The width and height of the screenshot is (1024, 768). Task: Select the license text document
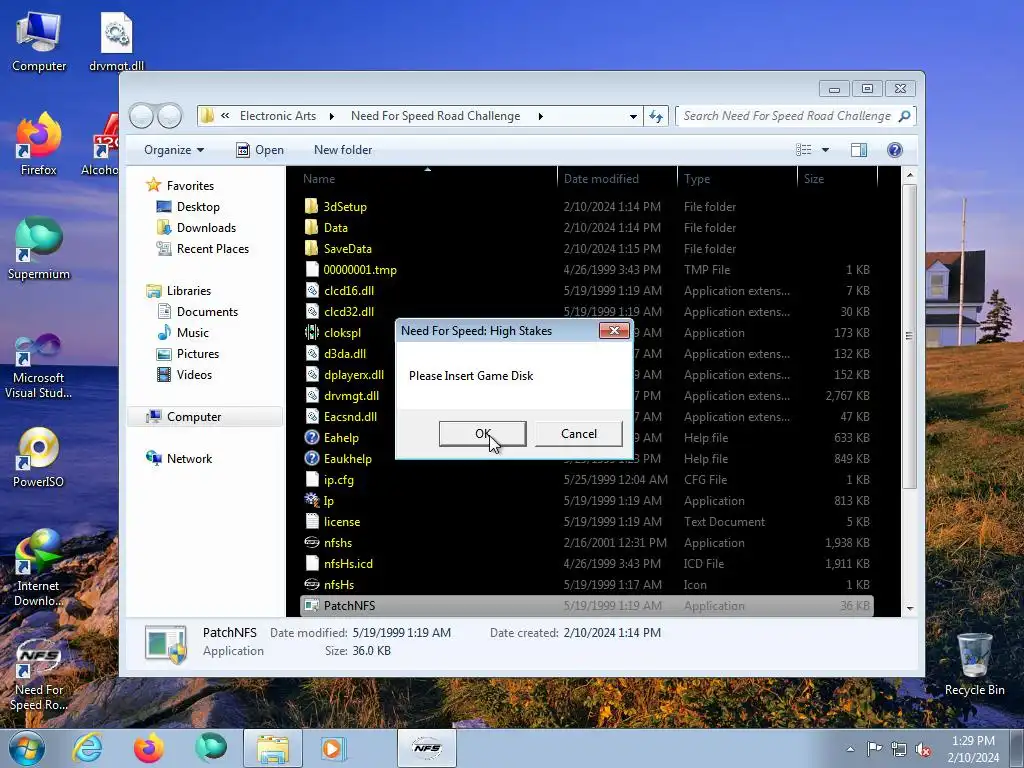click(x=342, y=522)
